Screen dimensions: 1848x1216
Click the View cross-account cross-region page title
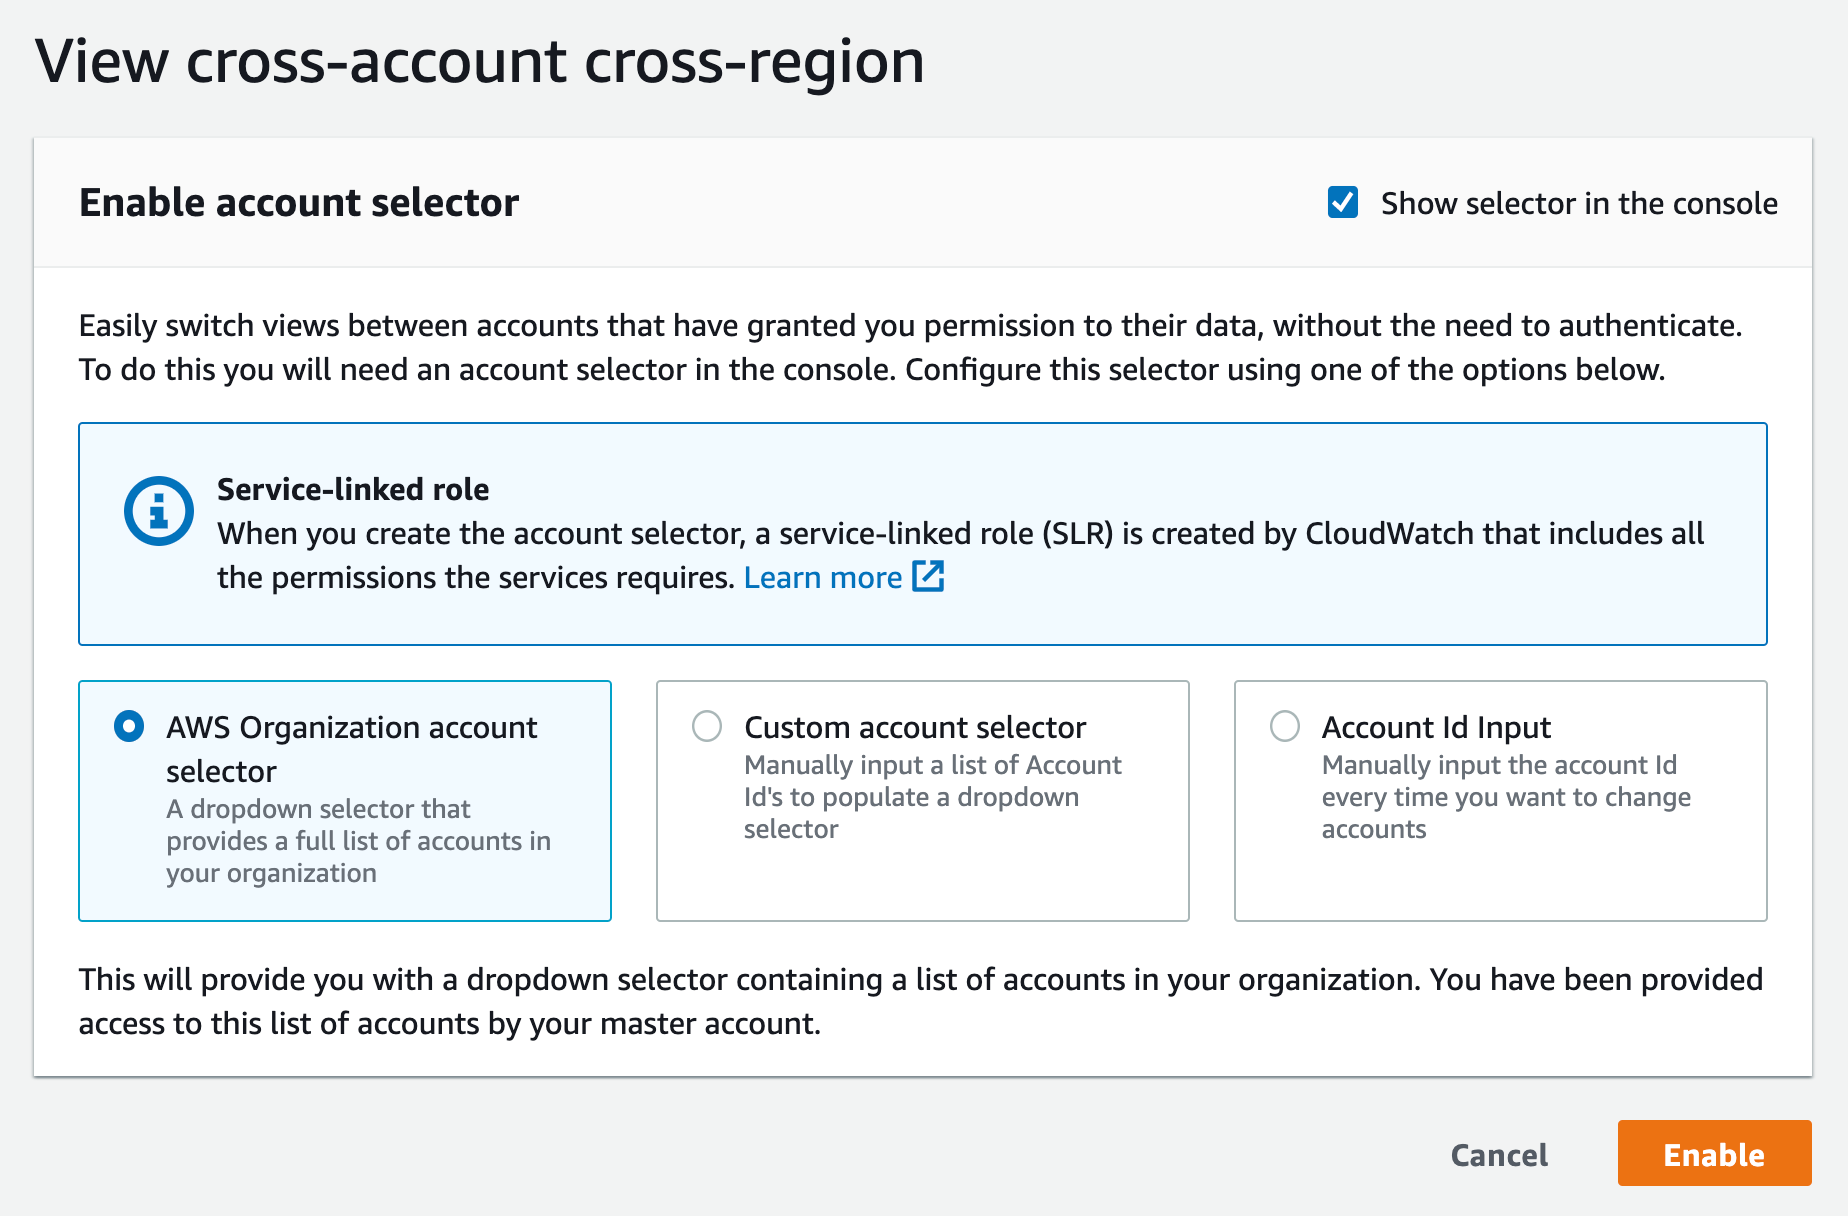(x=480, y=62)
